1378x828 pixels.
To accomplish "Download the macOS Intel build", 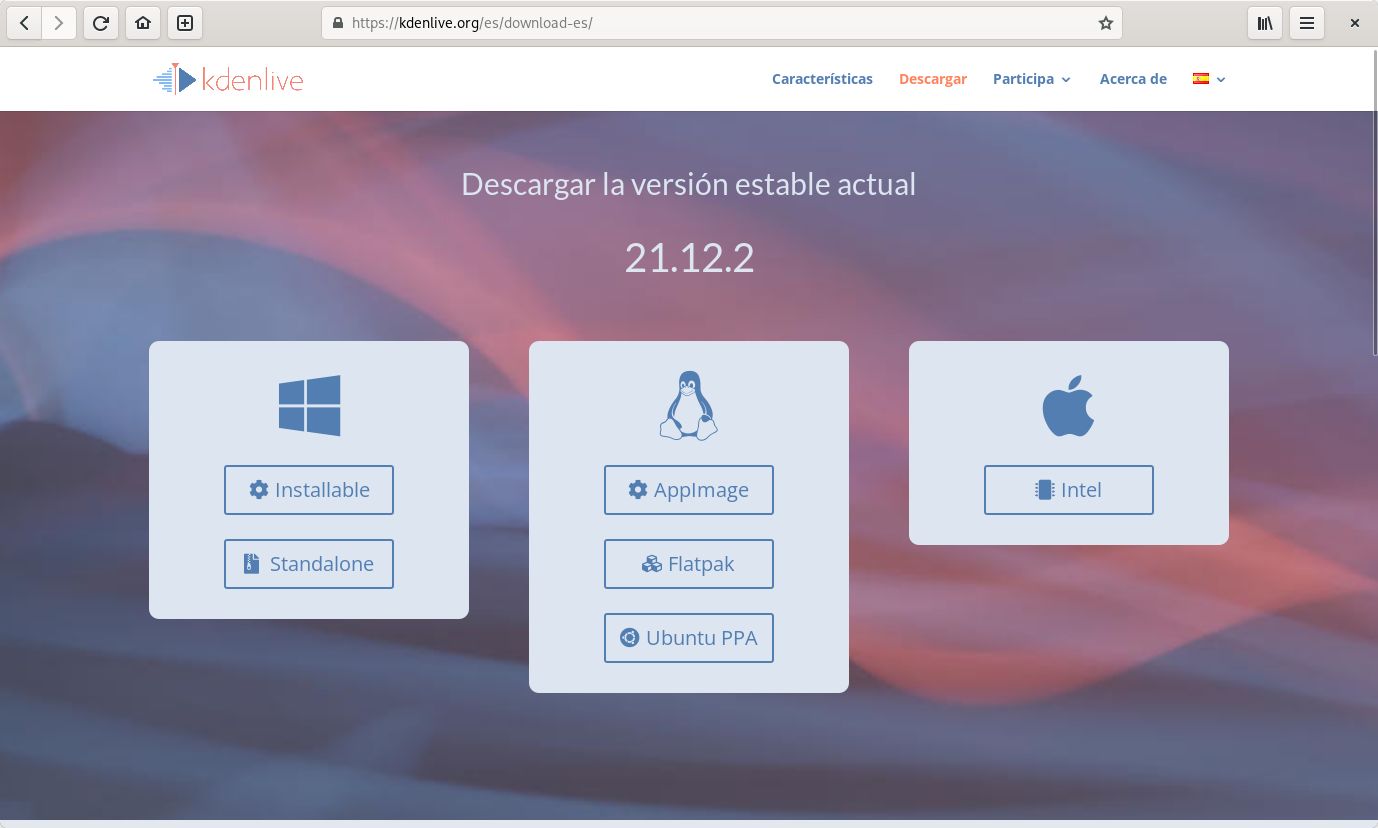I will pyautogui.click(x=1069, y=490).
